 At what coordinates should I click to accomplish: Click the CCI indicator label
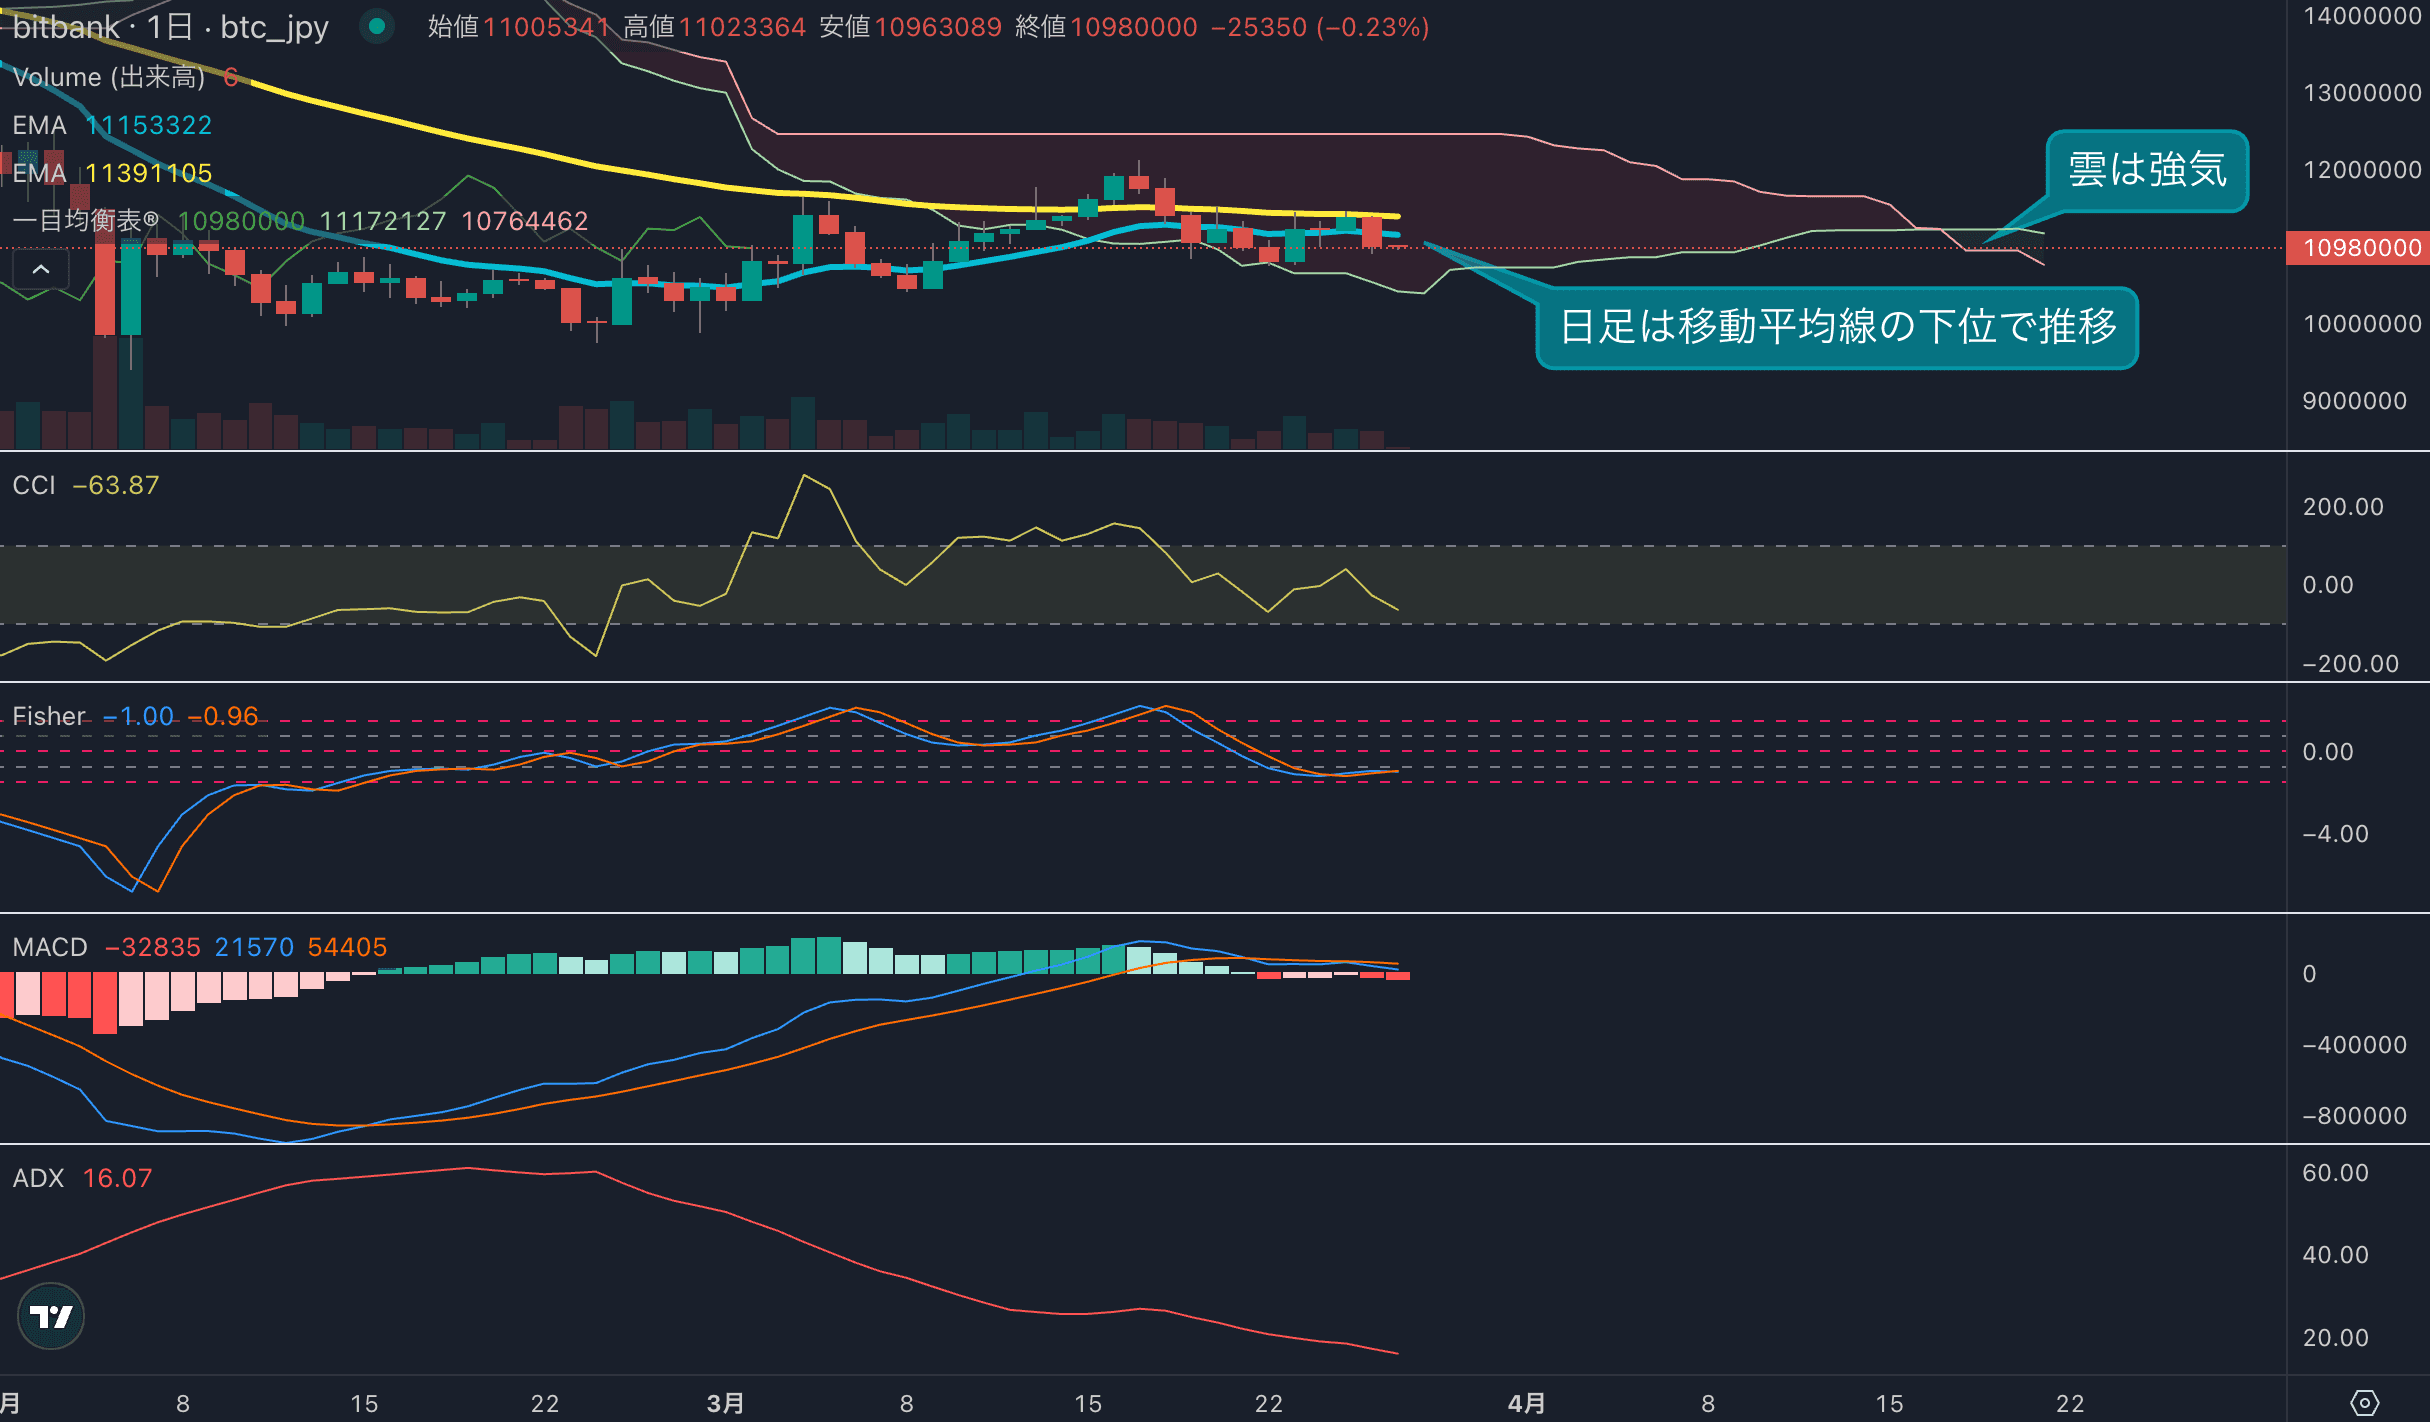34,485
